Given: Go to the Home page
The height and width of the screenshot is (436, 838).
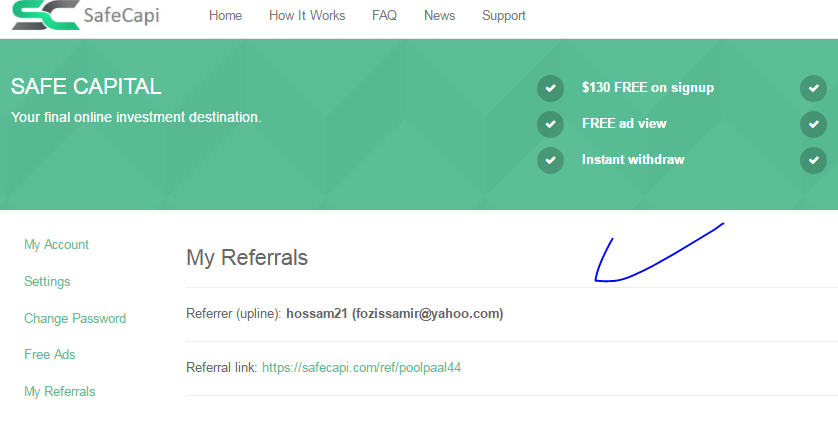Looking at the screenshot, I should 225,15.
